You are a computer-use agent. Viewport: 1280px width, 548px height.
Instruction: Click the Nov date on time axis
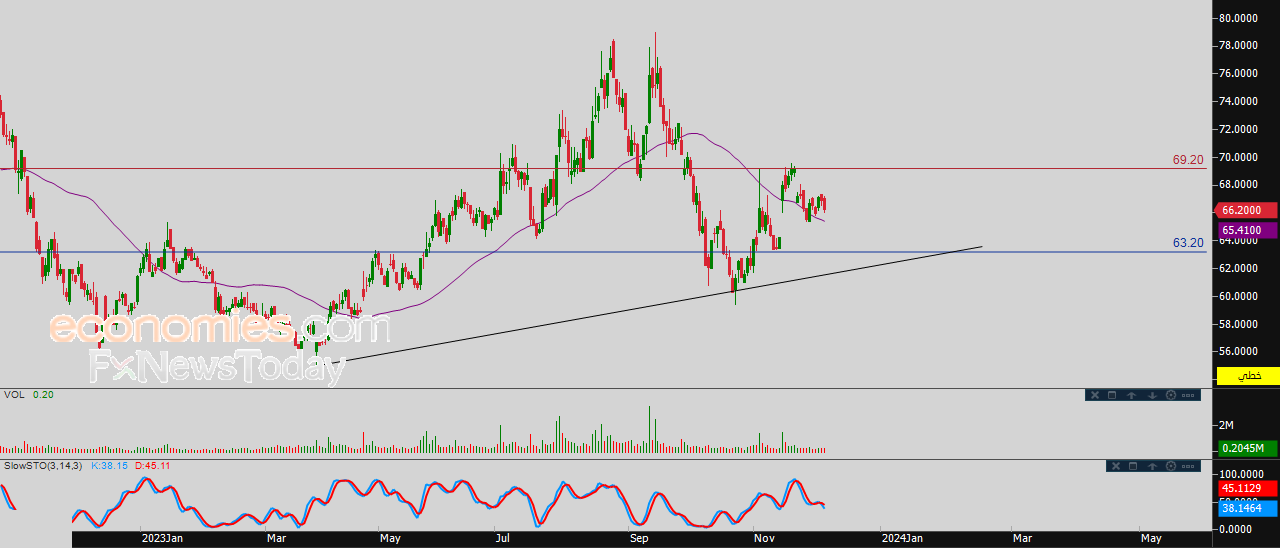click(764, 539)
